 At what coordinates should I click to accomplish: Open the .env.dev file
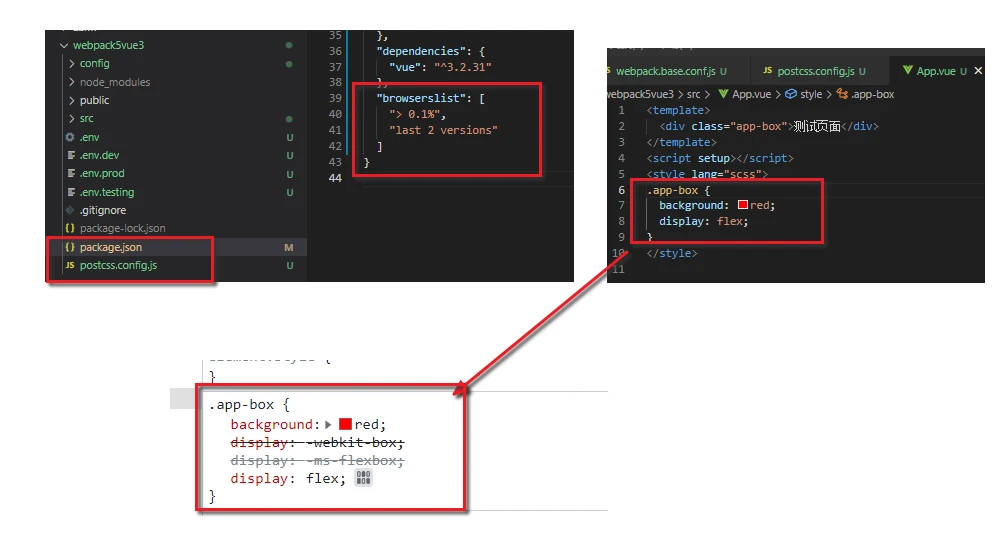pyautogui.click(x=99, y=155)
